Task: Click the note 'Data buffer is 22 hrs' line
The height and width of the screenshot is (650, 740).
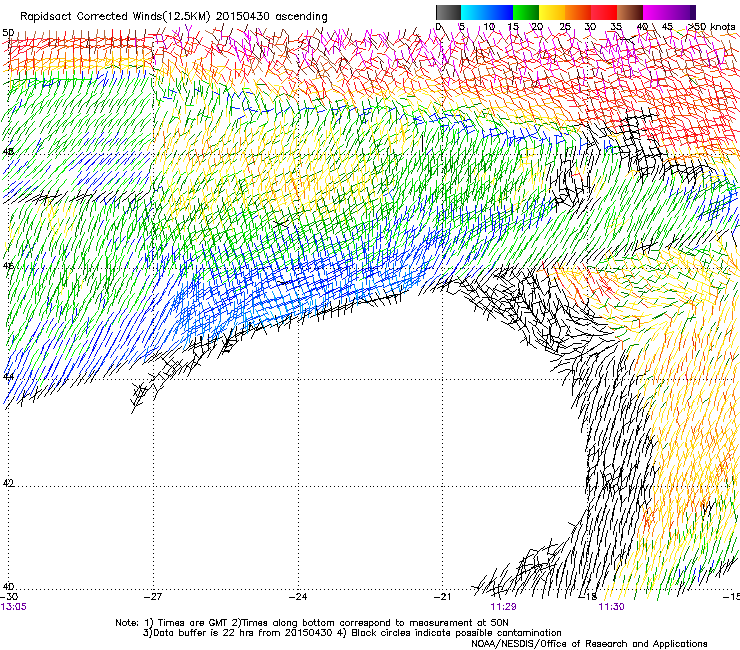Action: (x=352, y=633)
